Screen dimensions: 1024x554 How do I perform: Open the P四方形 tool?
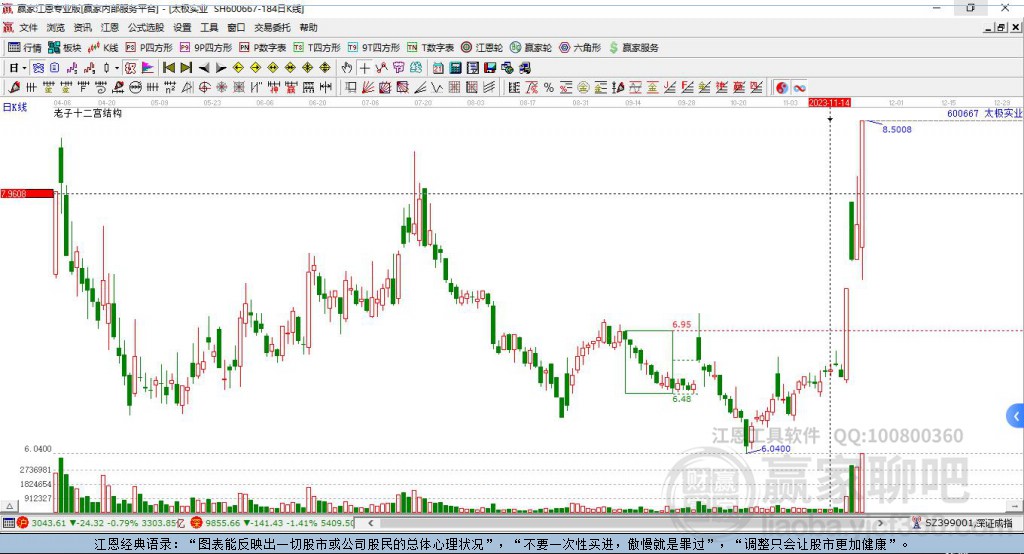pos(149,48)
